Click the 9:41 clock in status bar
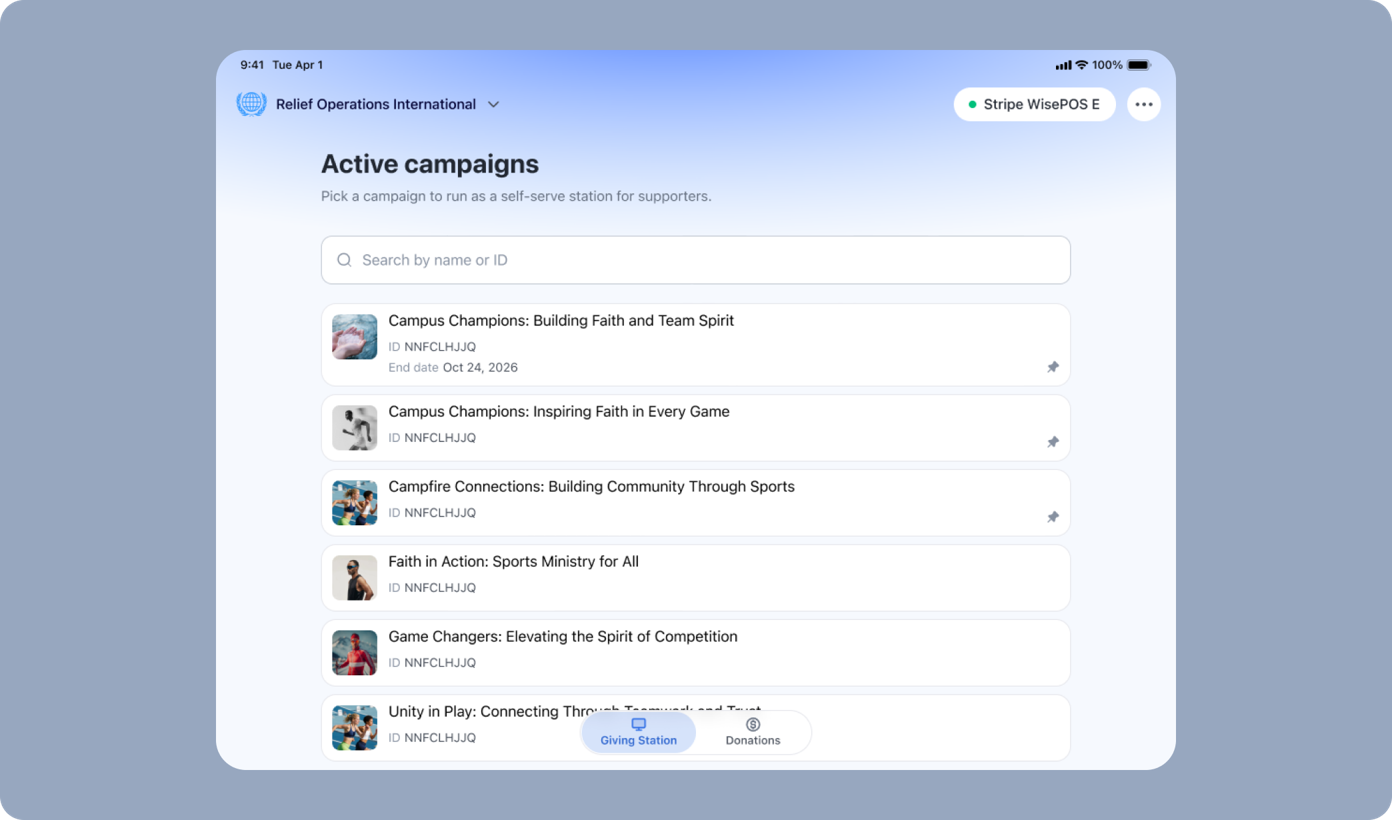This screenshot has height=820, width=1392. coord(252,65)
